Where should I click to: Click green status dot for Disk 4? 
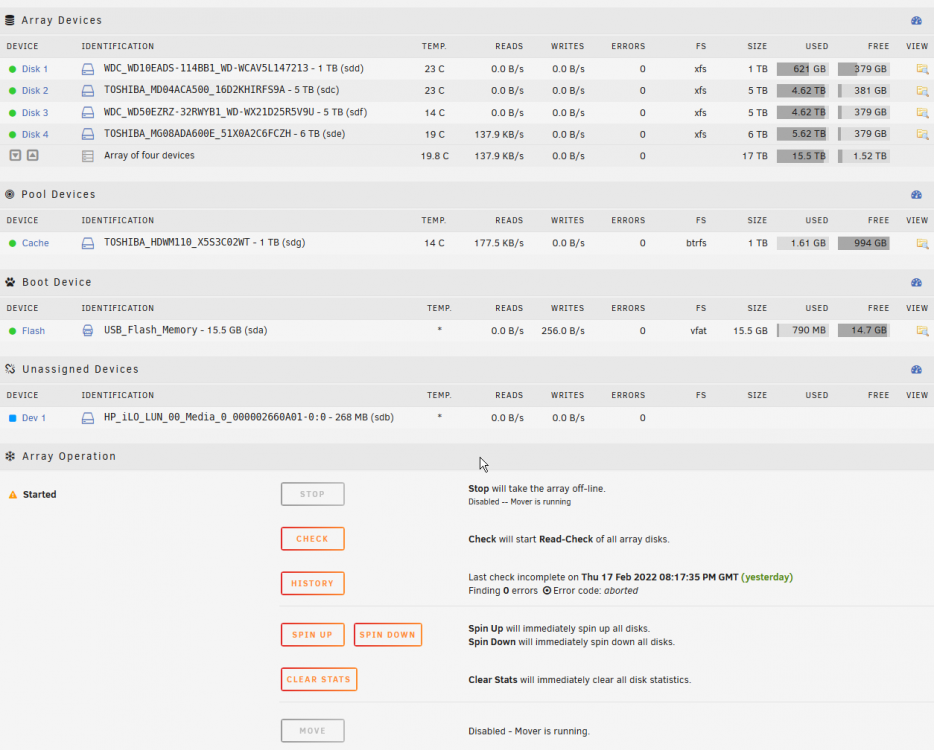pyautogui.click(x=12, y=135)
